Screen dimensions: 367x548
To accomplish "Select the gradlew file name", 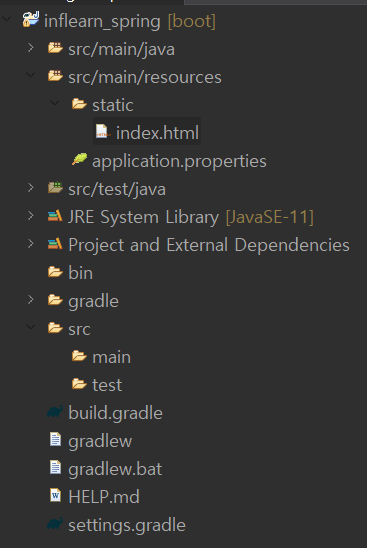I will pos(100,442).
